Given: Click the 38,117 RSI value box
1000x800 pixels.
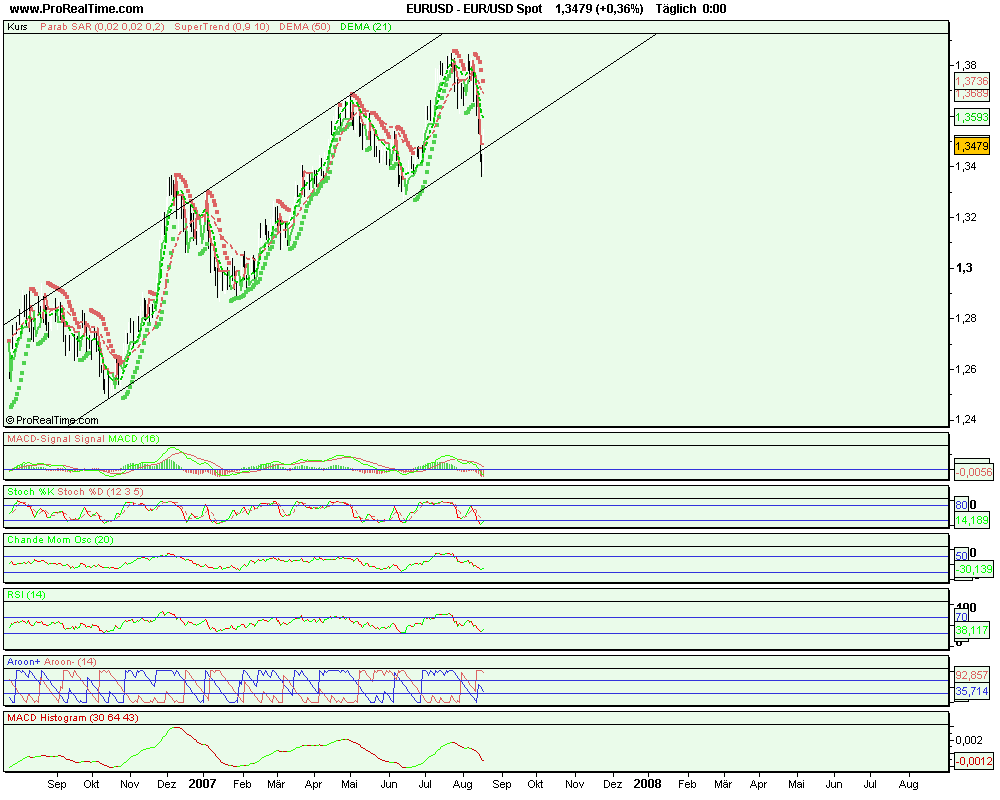Looking at the screenshot, I should tap(972, 630).
